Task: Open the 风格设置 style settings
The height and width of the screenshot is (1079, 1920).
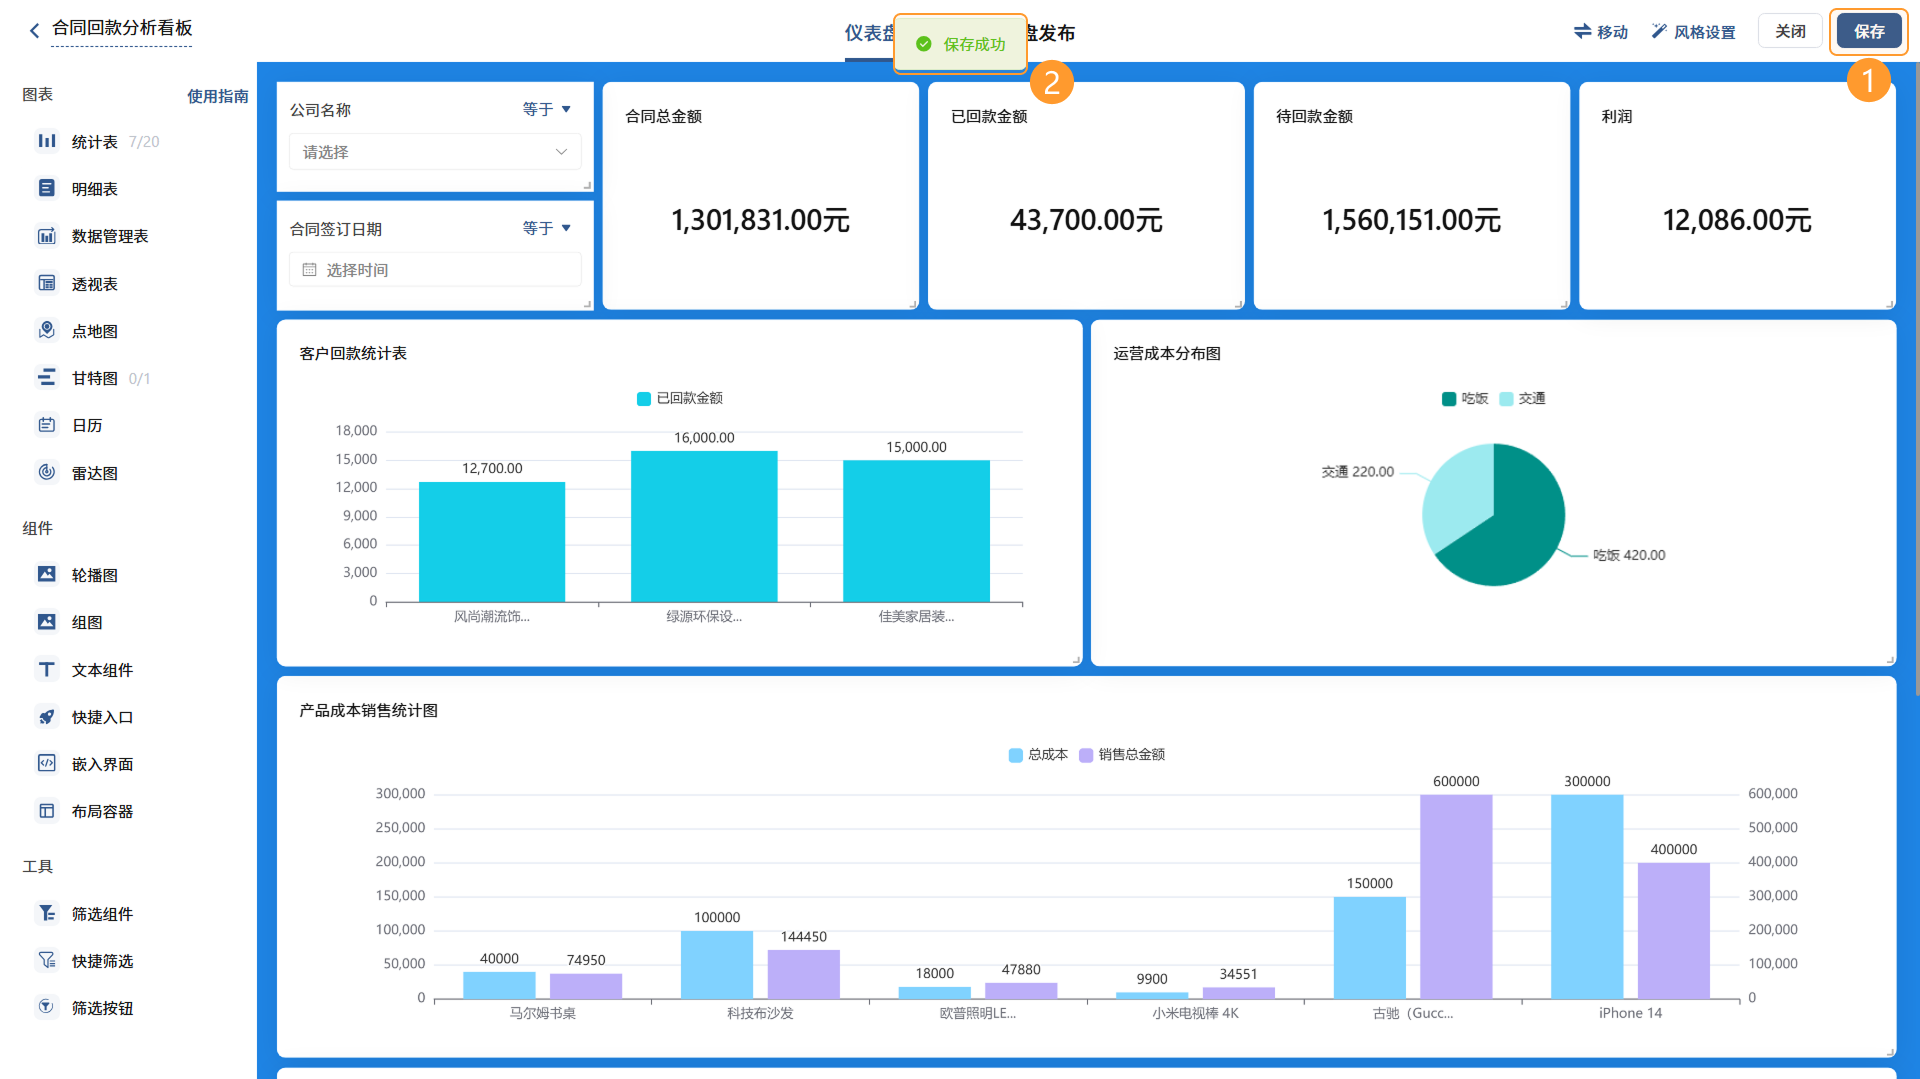Action: (1693, 32)
